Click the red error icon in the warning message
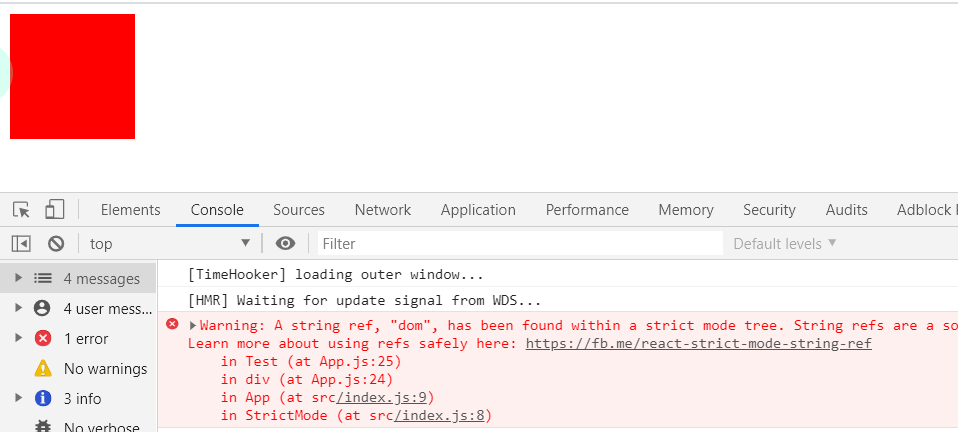958x432 pixels. click(x=172, y=324)
